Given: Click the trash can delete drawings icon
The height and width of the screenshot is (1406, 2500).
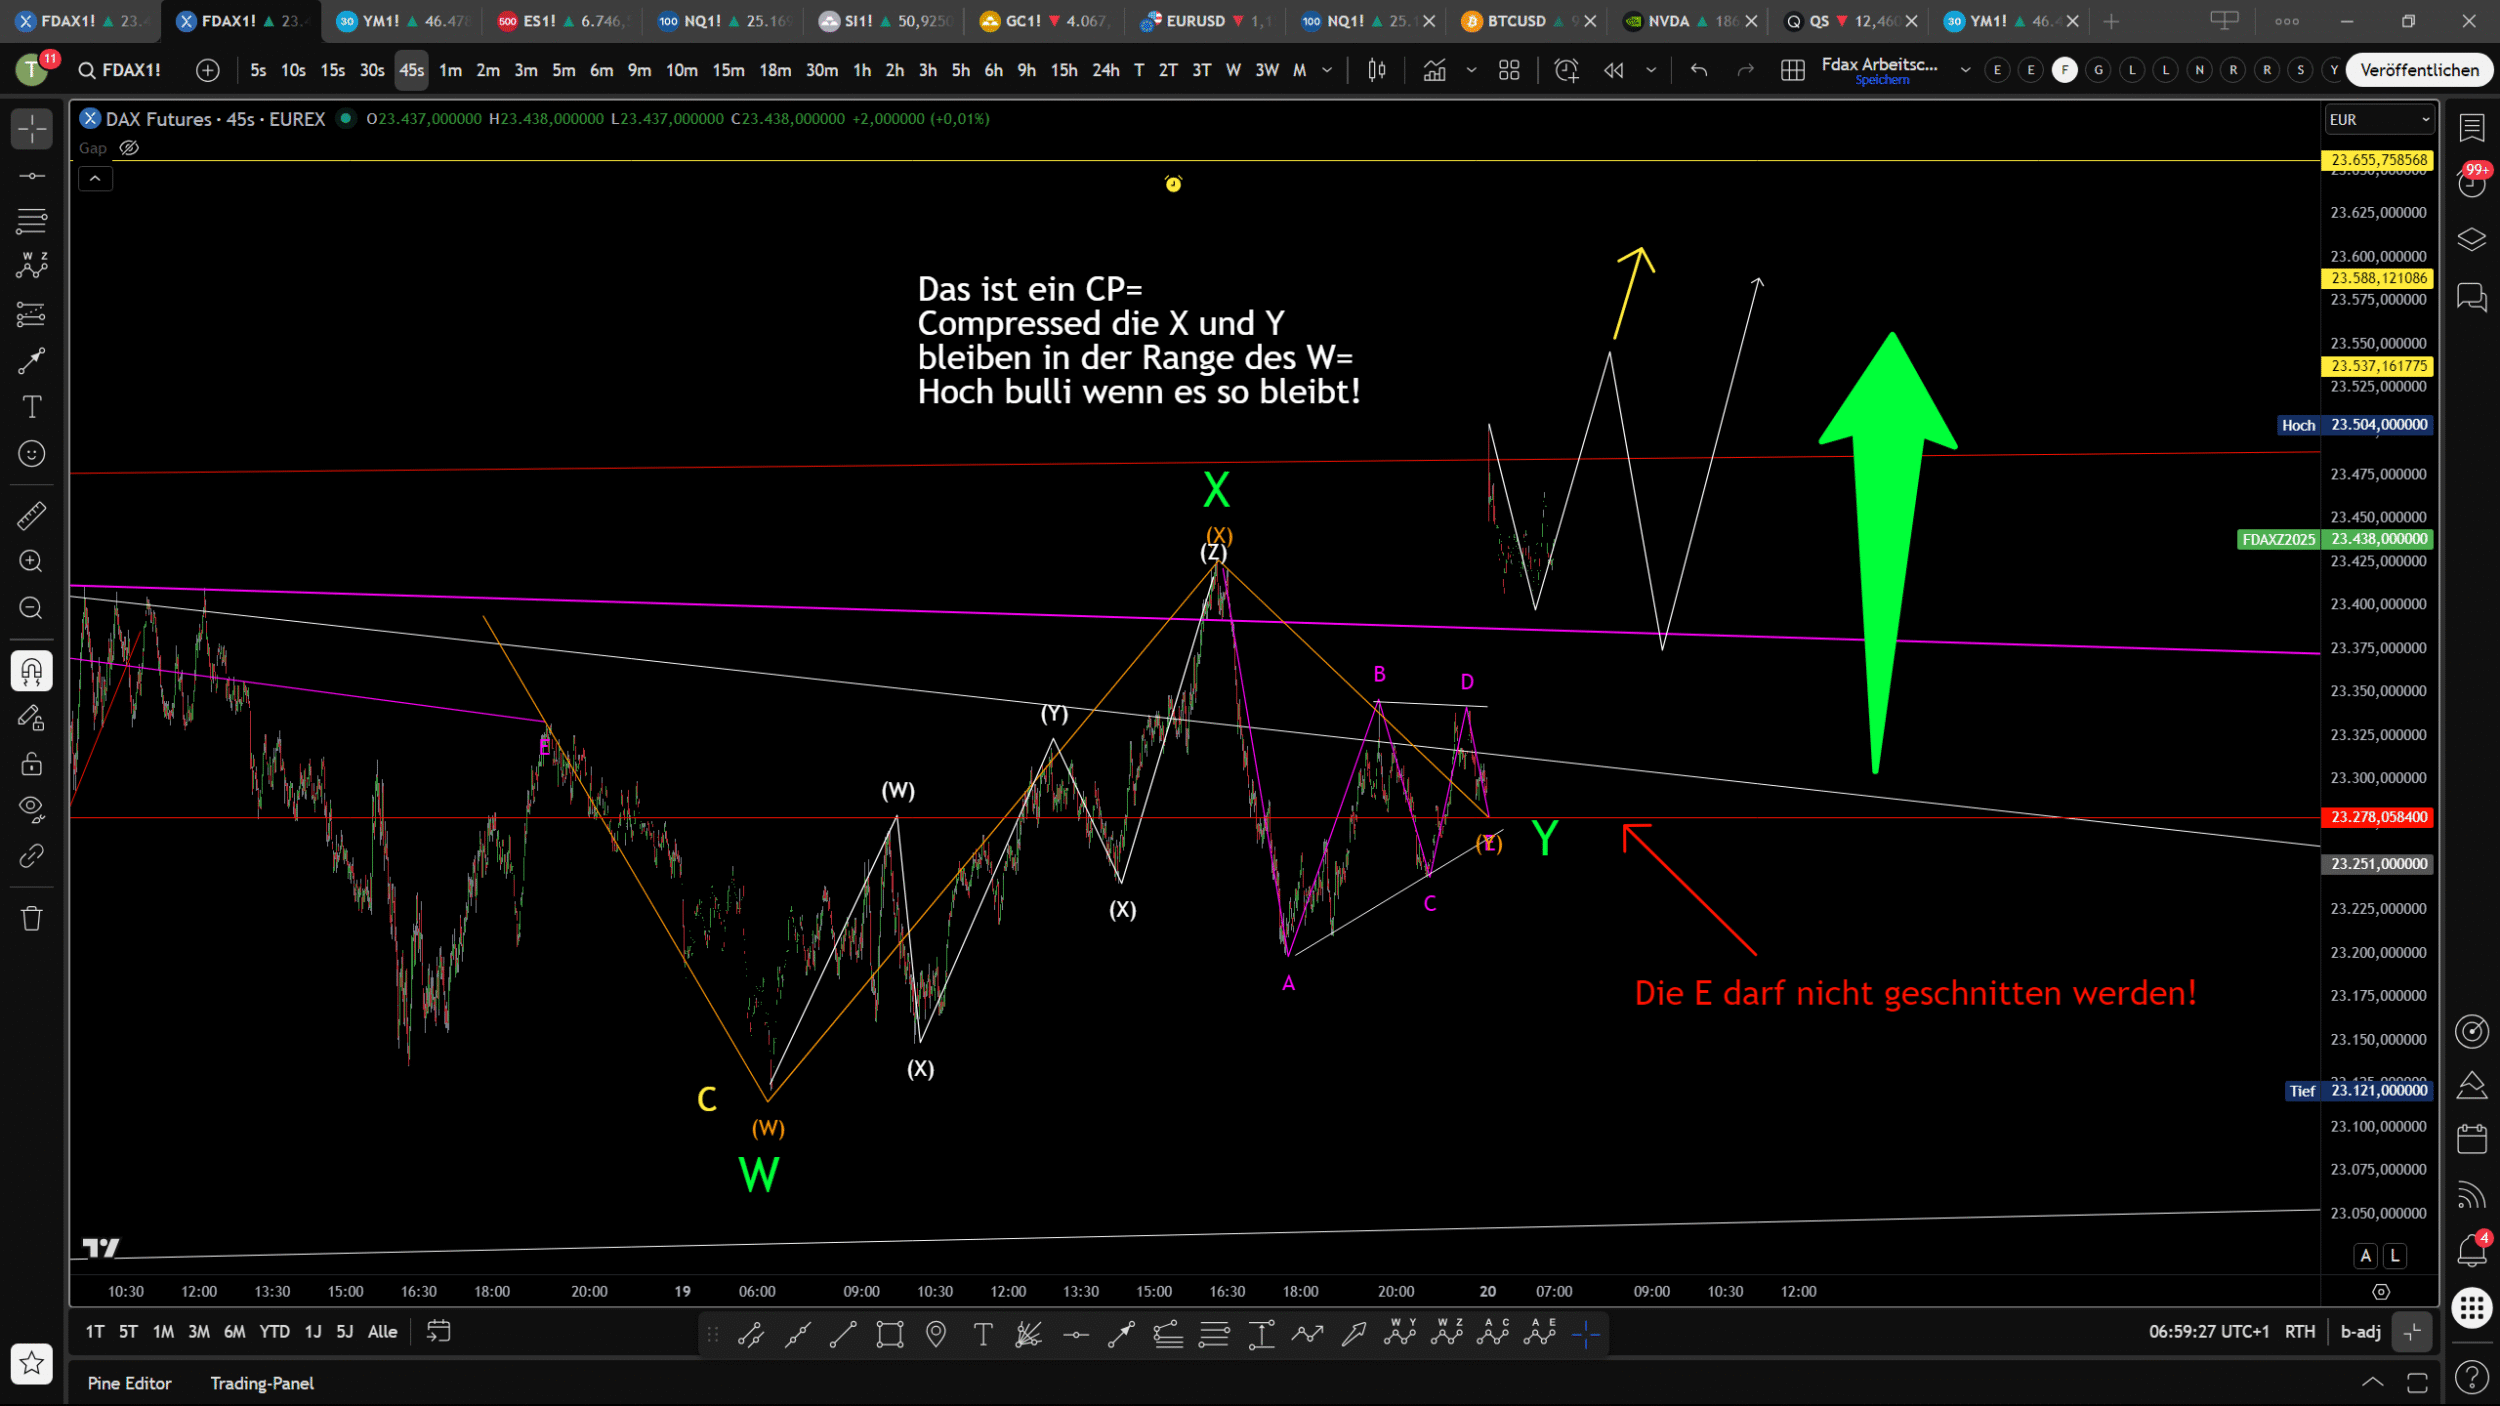Looking at the screenshot, I should [31, 918].
